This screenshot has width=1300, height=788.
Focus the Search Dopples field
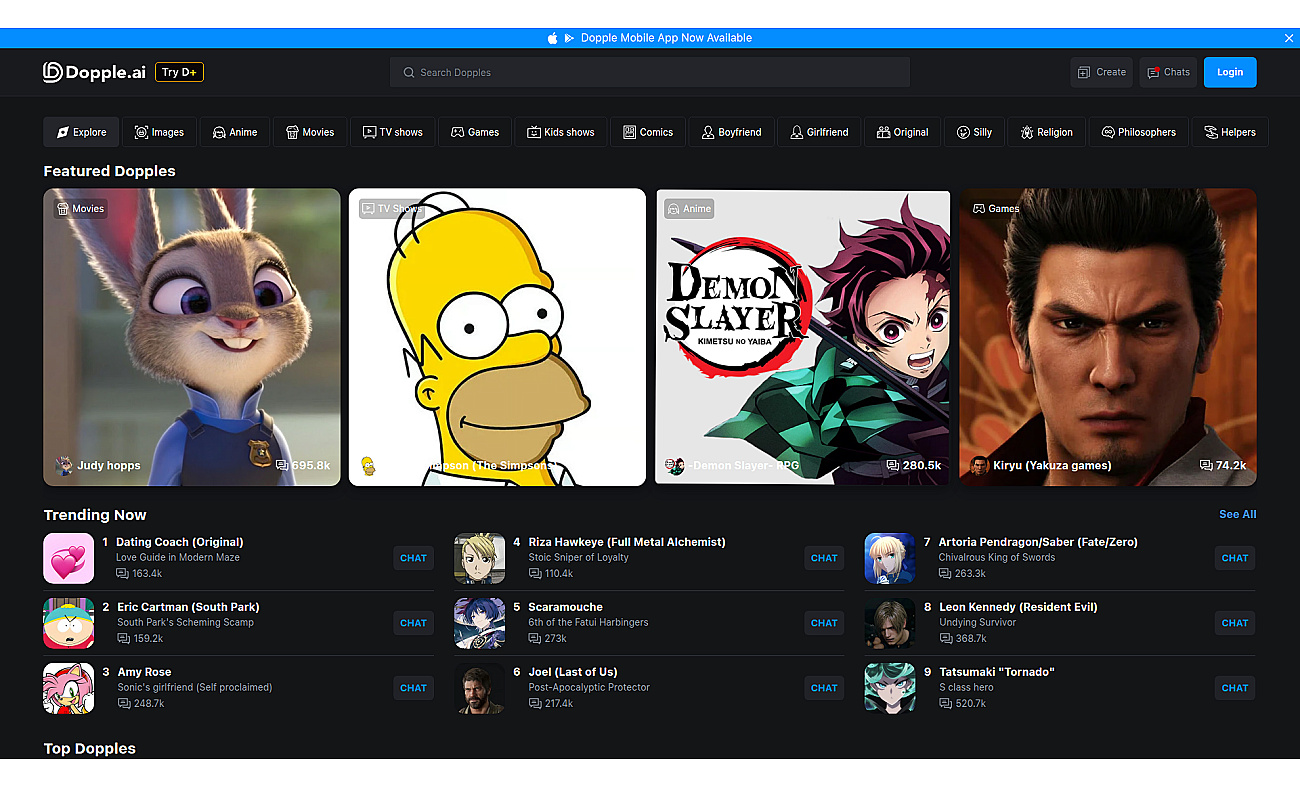[650, 72]
